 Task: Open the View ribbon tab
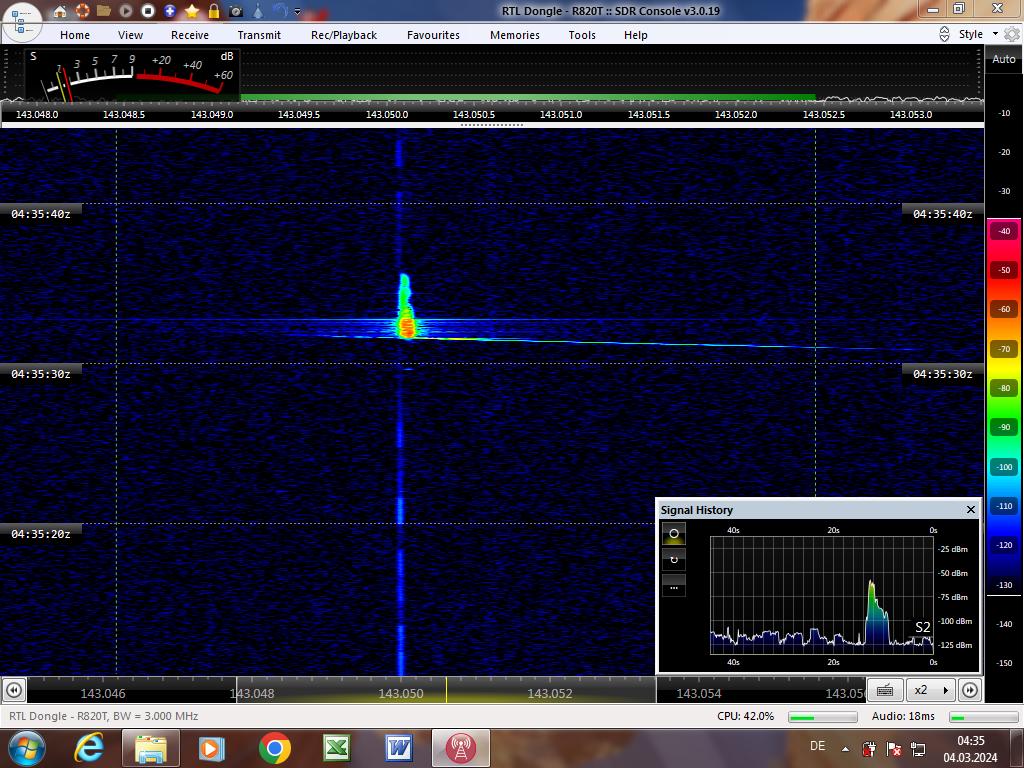(x=130, y=35)
